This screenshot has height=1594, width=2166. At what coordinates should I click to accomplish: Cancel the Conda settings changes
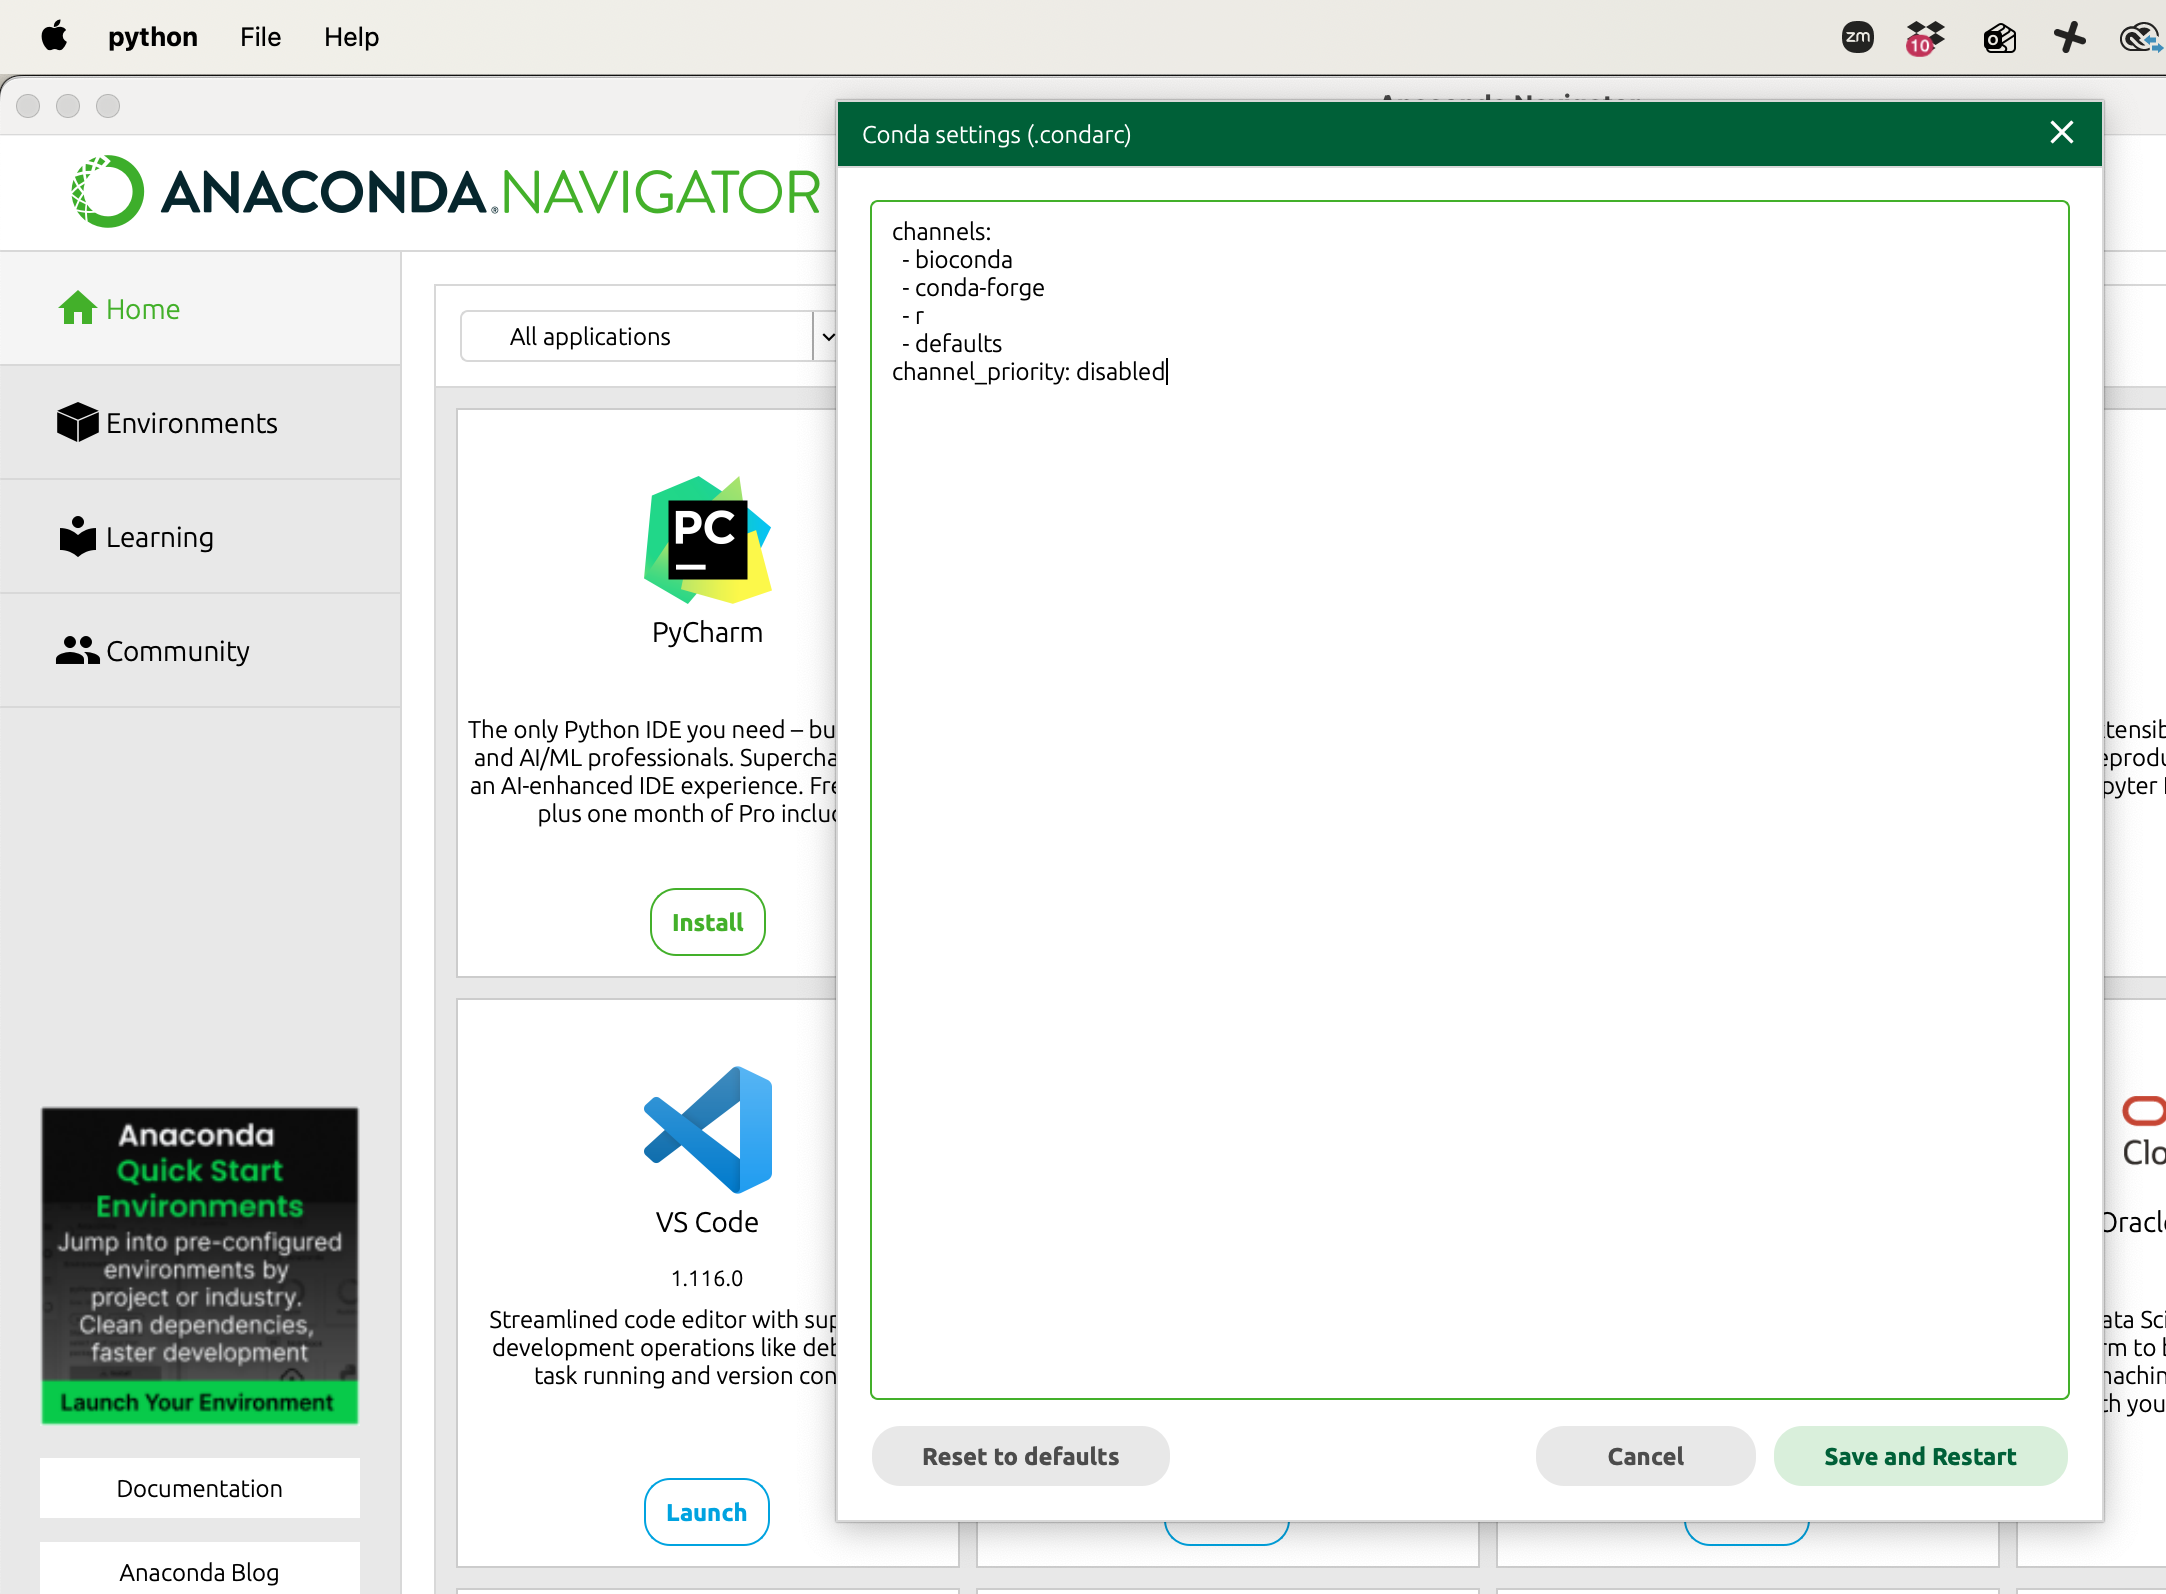[x=1645, y=1456]
